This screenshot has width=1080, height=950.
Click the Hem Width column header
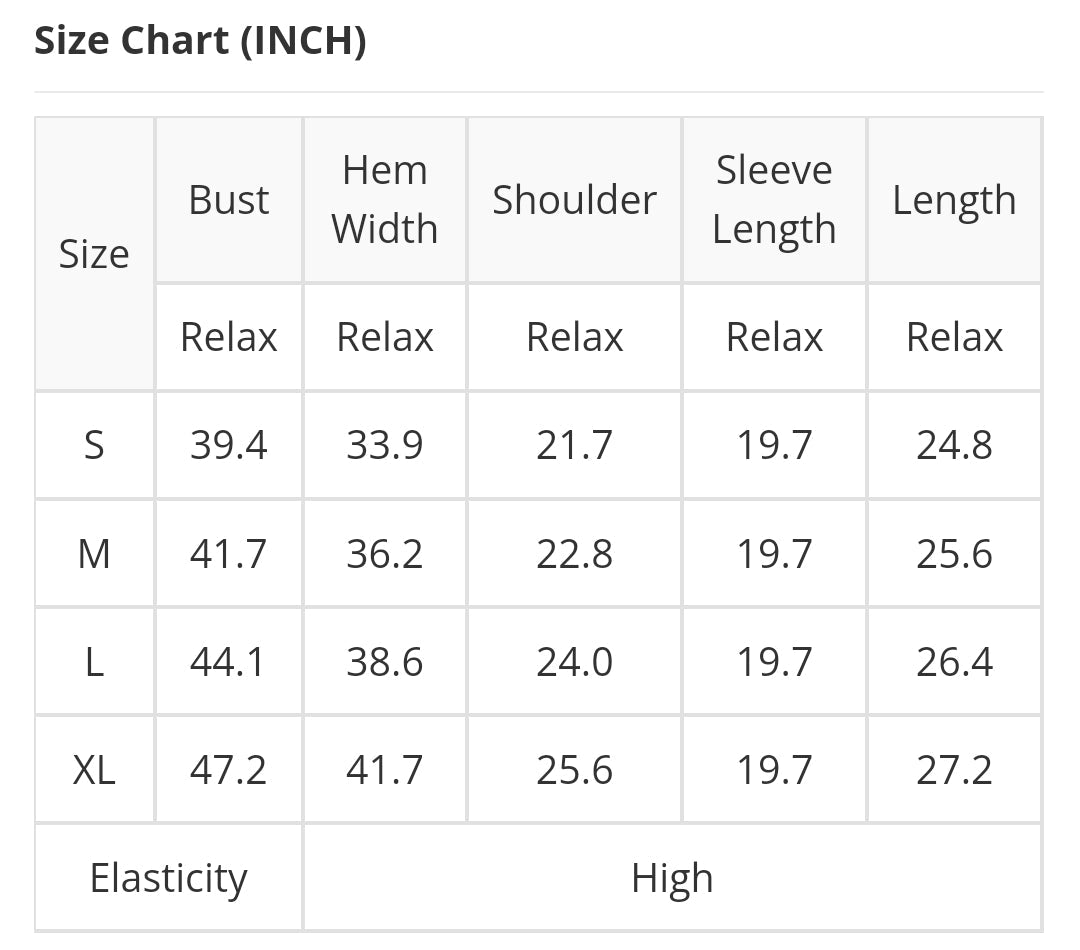coord(385,200)
